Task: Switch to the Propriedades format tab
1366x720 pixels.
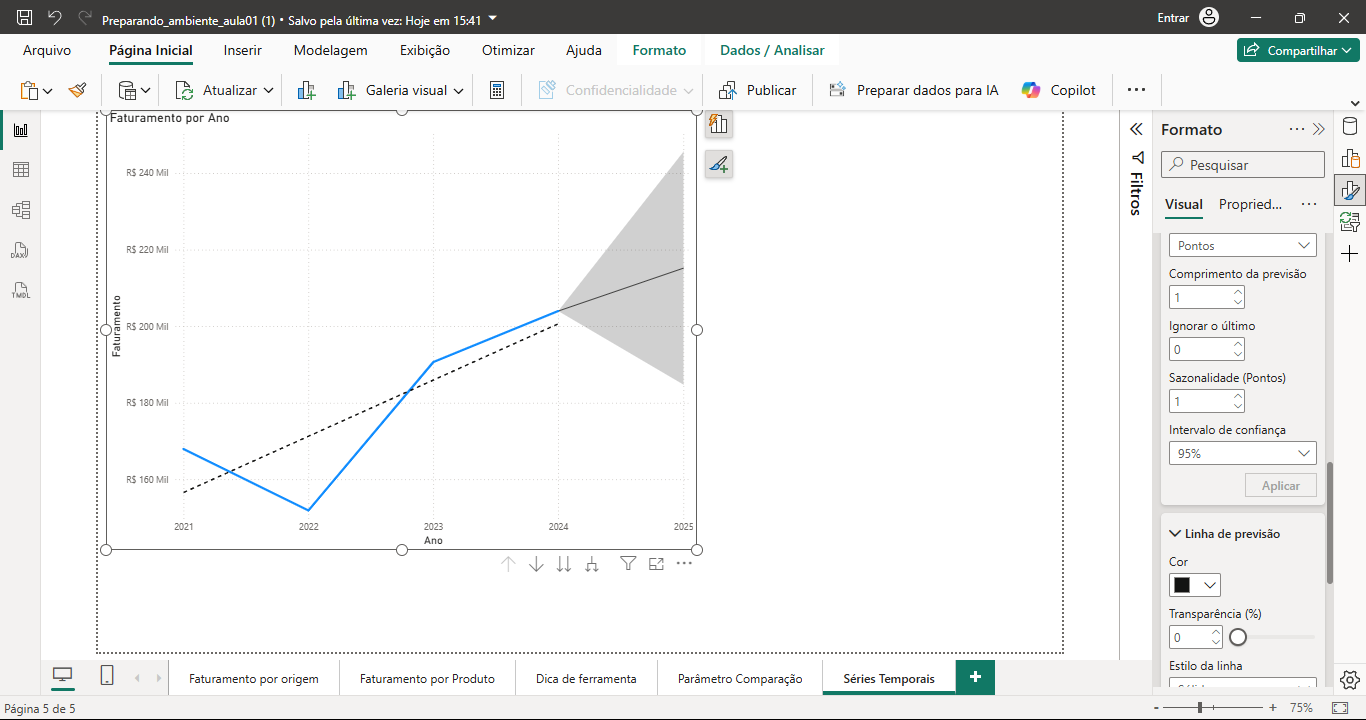Action: point(1250,204)
